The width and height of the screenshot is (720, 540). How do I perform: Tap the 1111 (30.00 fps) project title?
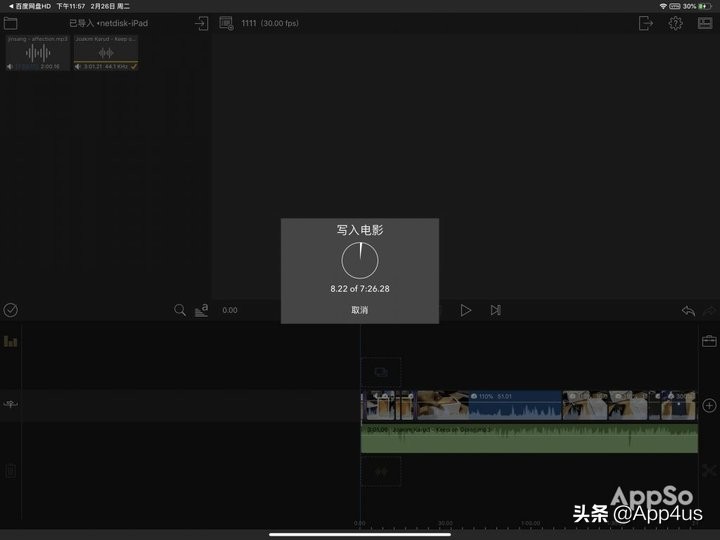coord(270,23)
